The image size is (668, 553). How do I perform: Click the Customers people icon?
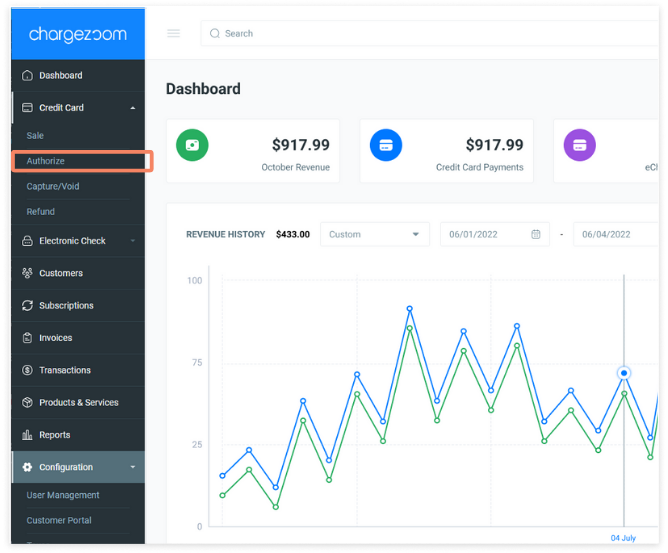tap(27, 273)
